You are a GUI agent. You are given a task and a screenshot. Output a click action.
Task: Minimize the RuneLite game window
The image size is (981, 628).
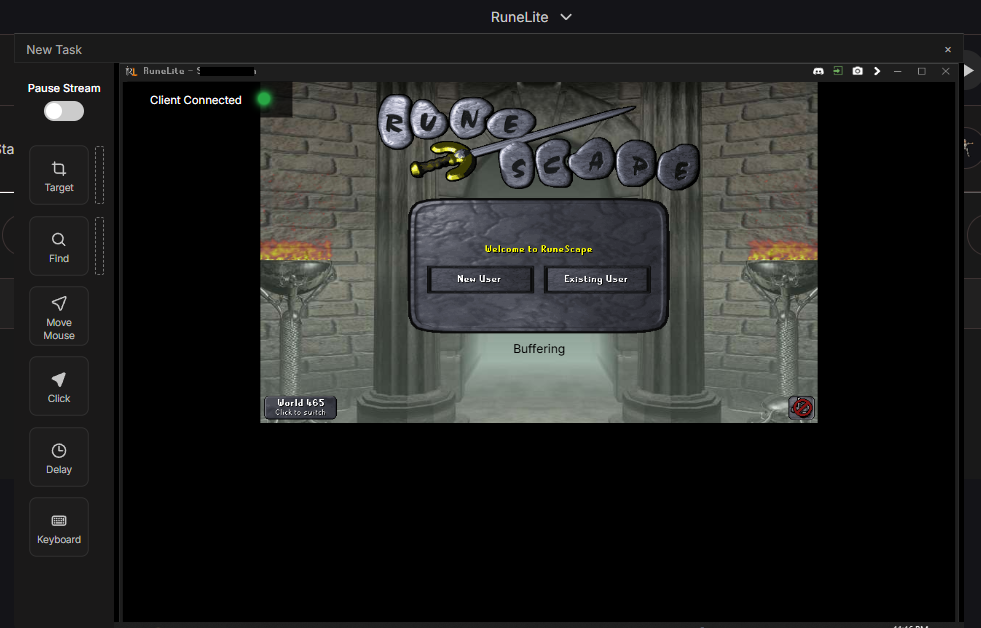tap(898, 71)
